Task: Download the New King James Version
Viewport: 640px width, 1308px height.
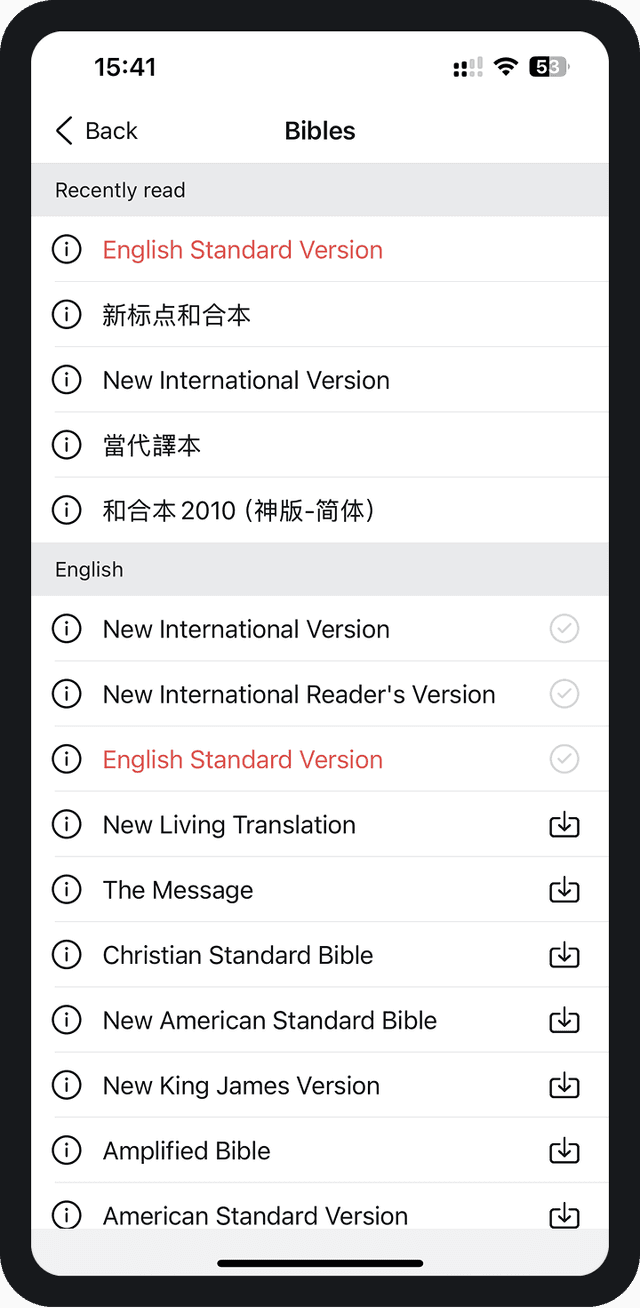Action: pos(564,1085)
